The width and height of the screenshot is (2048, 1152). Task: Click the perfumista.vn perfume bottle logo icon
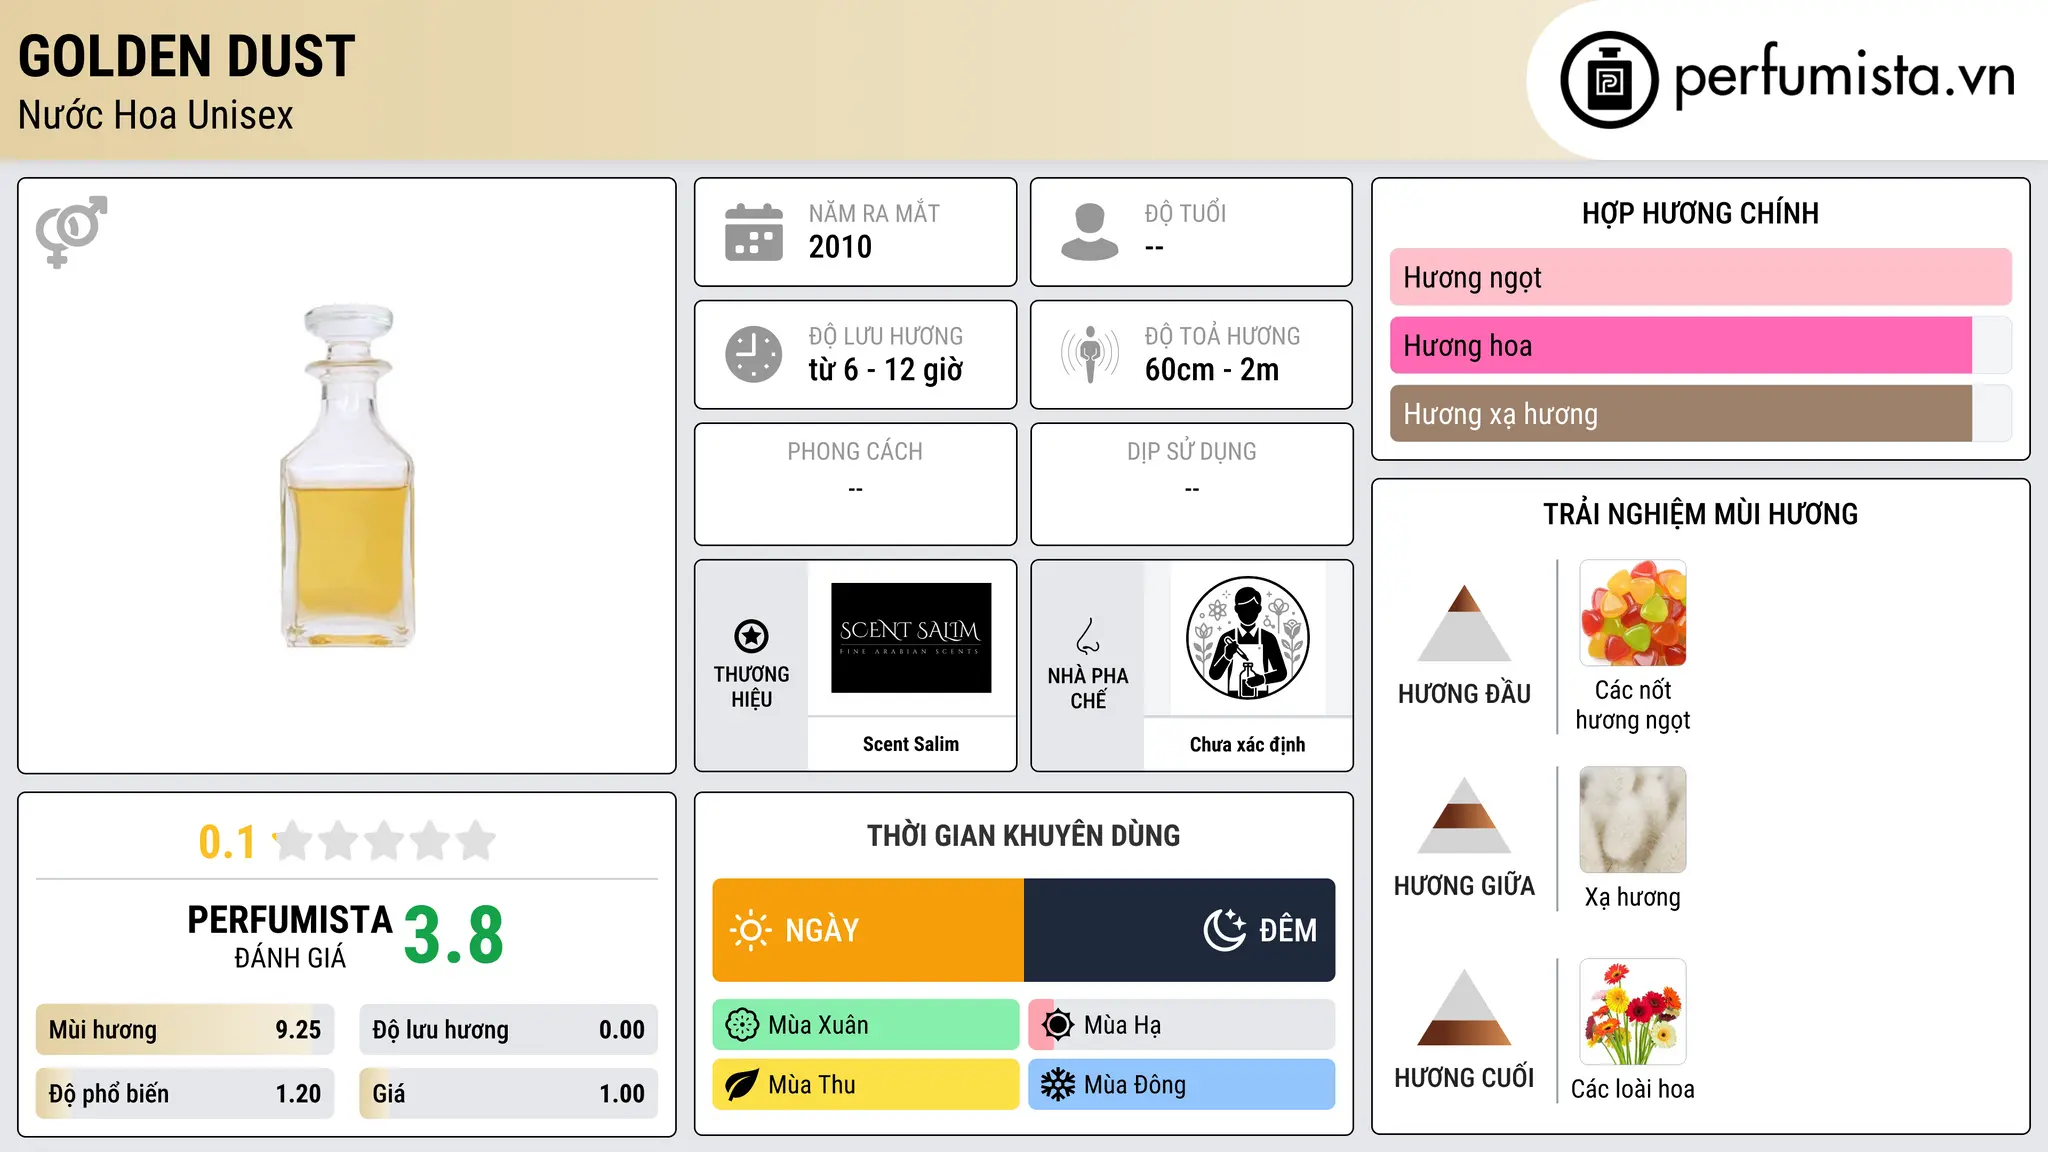point(1609,80)
